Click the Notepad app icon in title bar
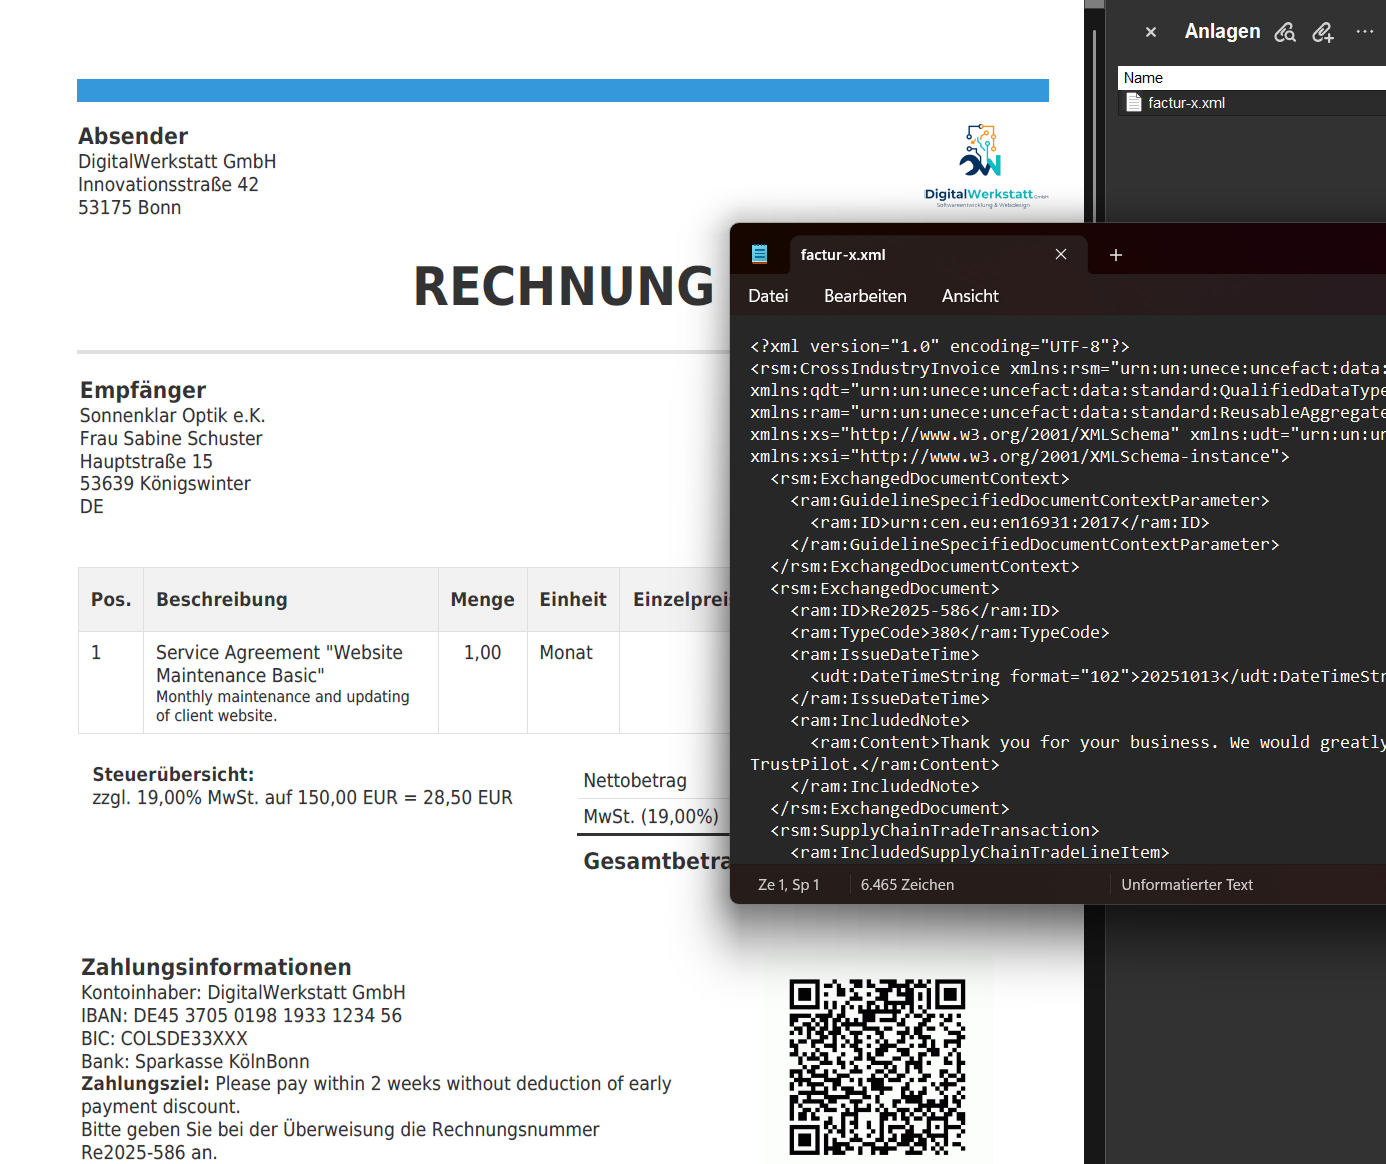 coord(760,254)
